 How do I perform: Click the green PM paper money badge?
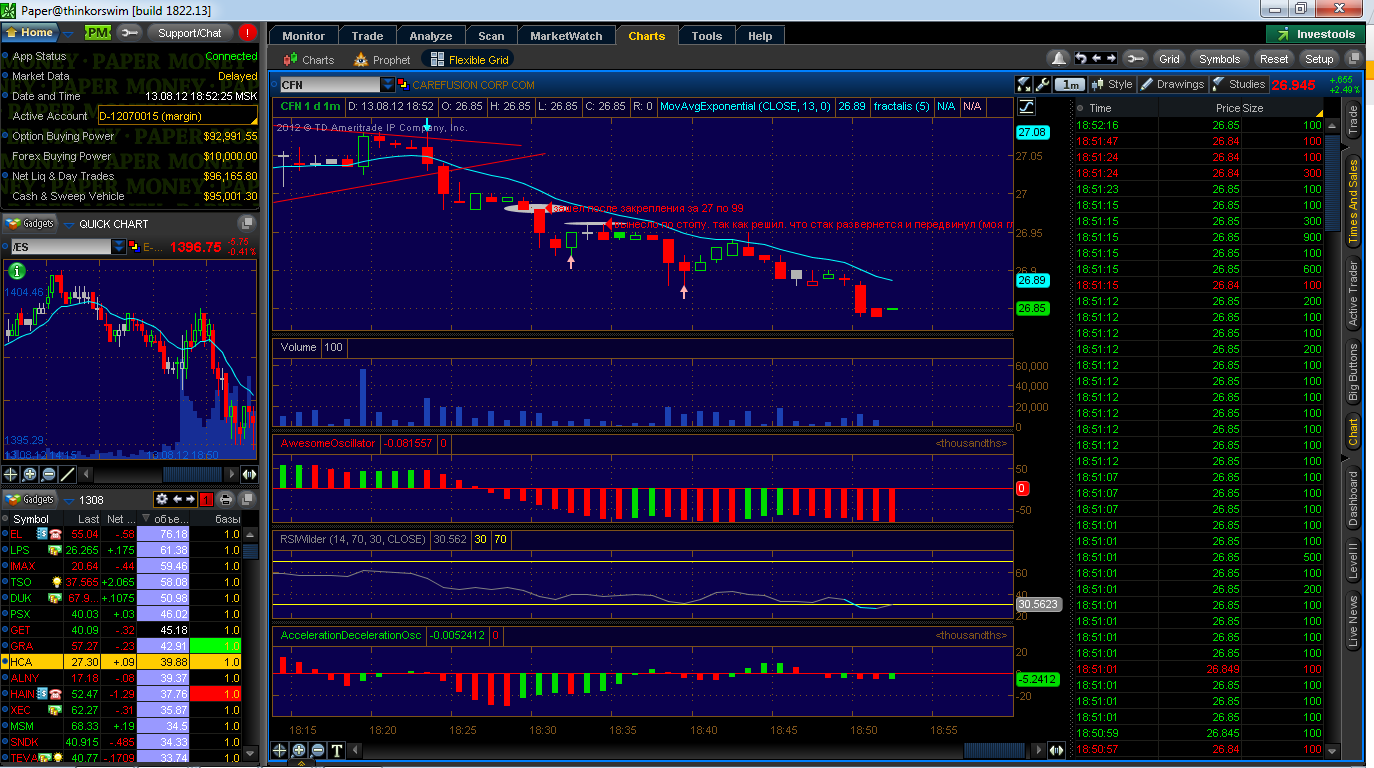[98, 33]
